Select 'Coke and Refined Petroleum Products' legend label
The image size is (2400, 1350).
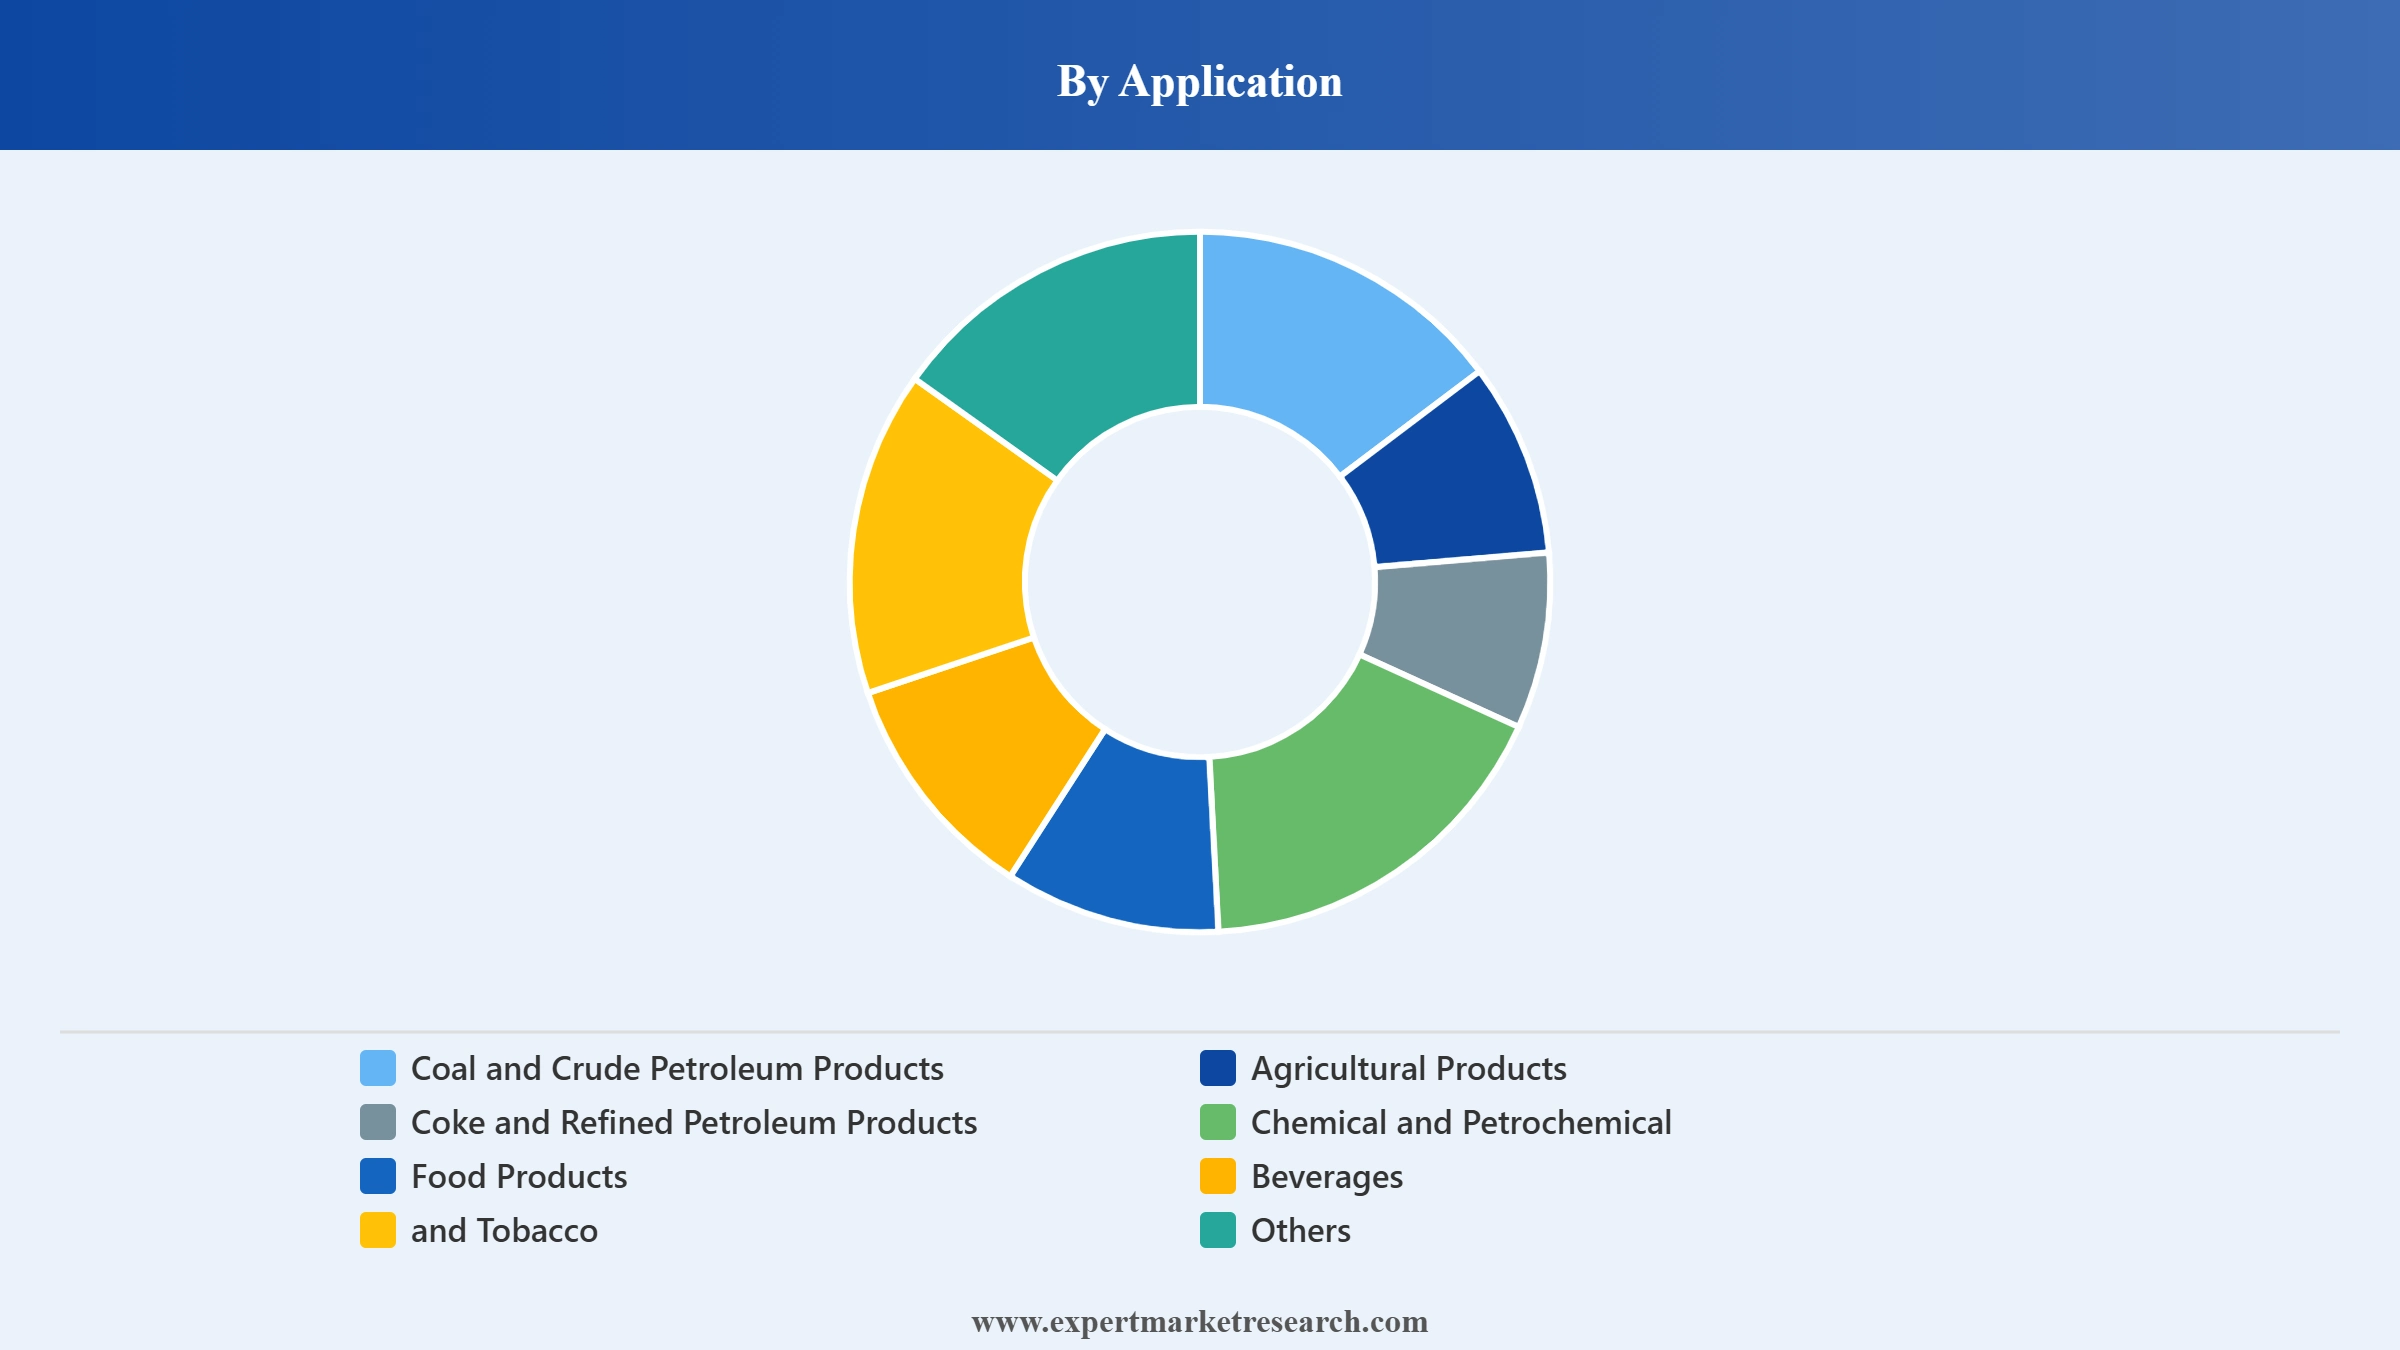tap(694, 1123)
